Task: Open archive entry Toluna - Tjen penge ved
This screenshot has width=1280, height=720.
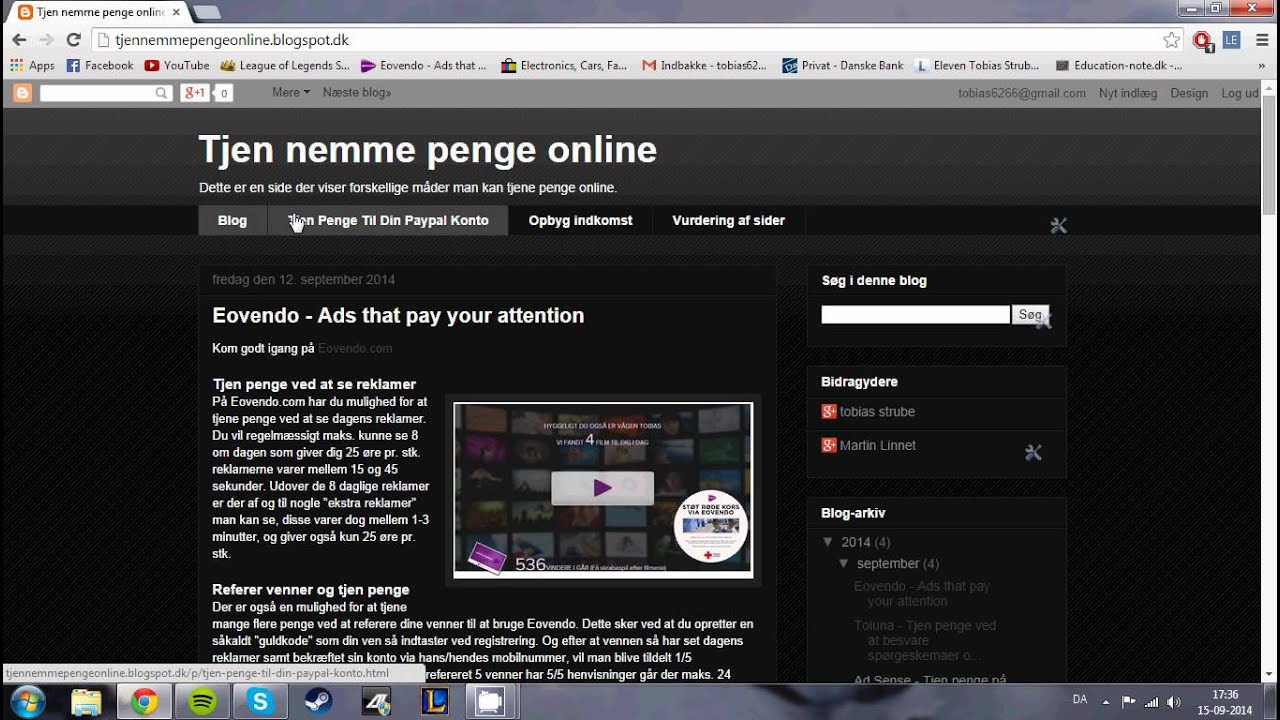Action: [925, 640]
